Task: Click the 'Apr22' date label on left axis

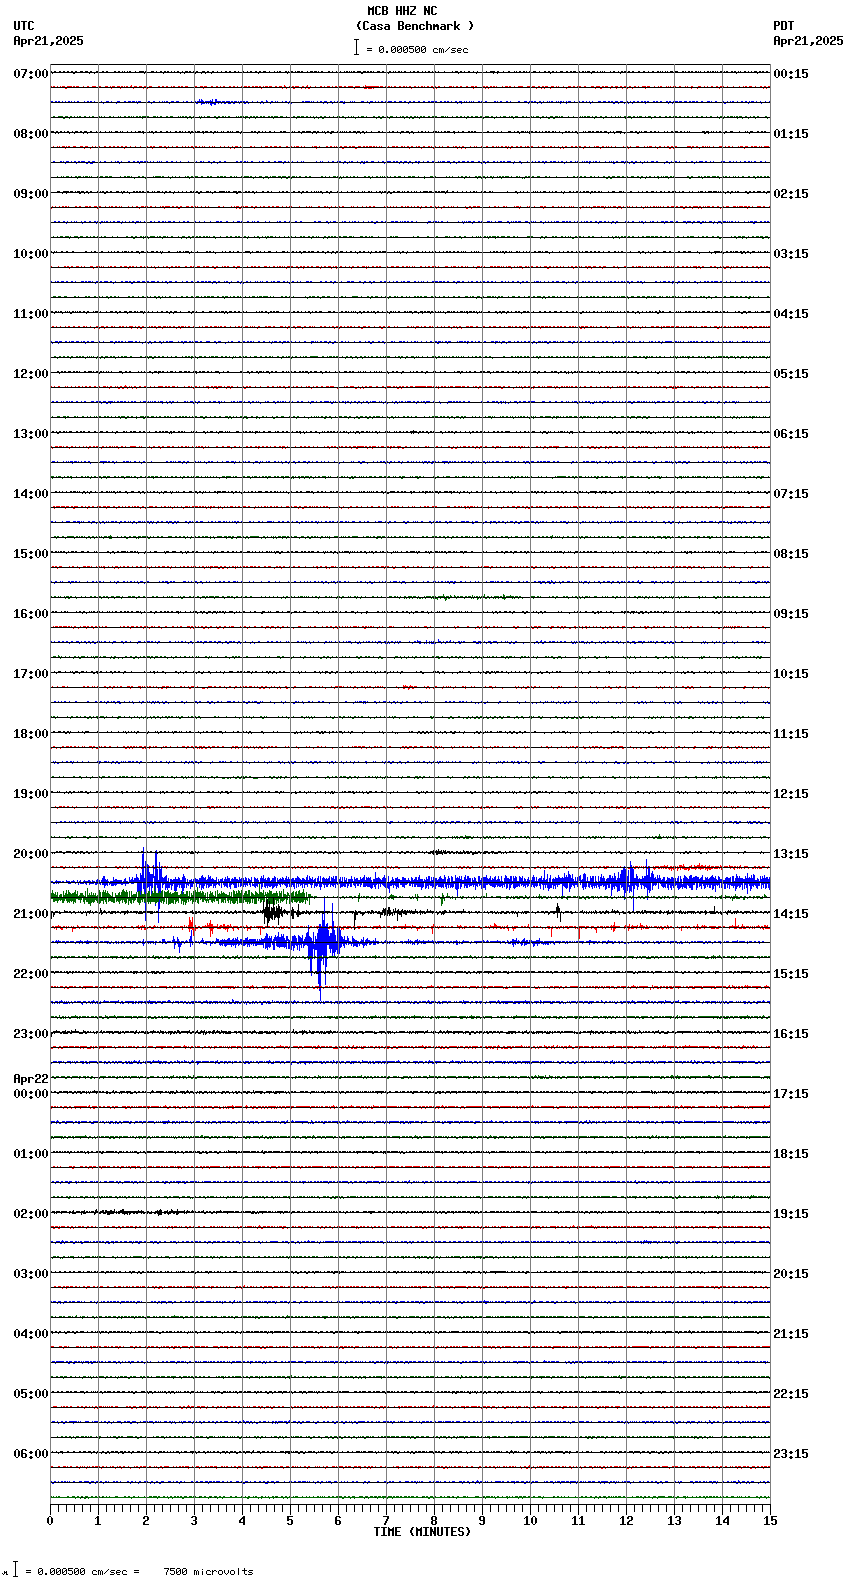Action: tap(31, 1079)
